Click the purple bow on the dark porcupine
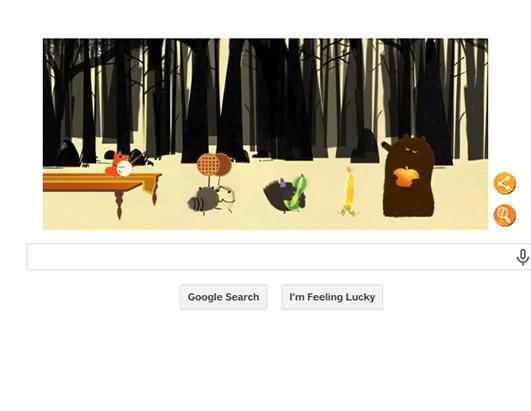 (281, 183)
